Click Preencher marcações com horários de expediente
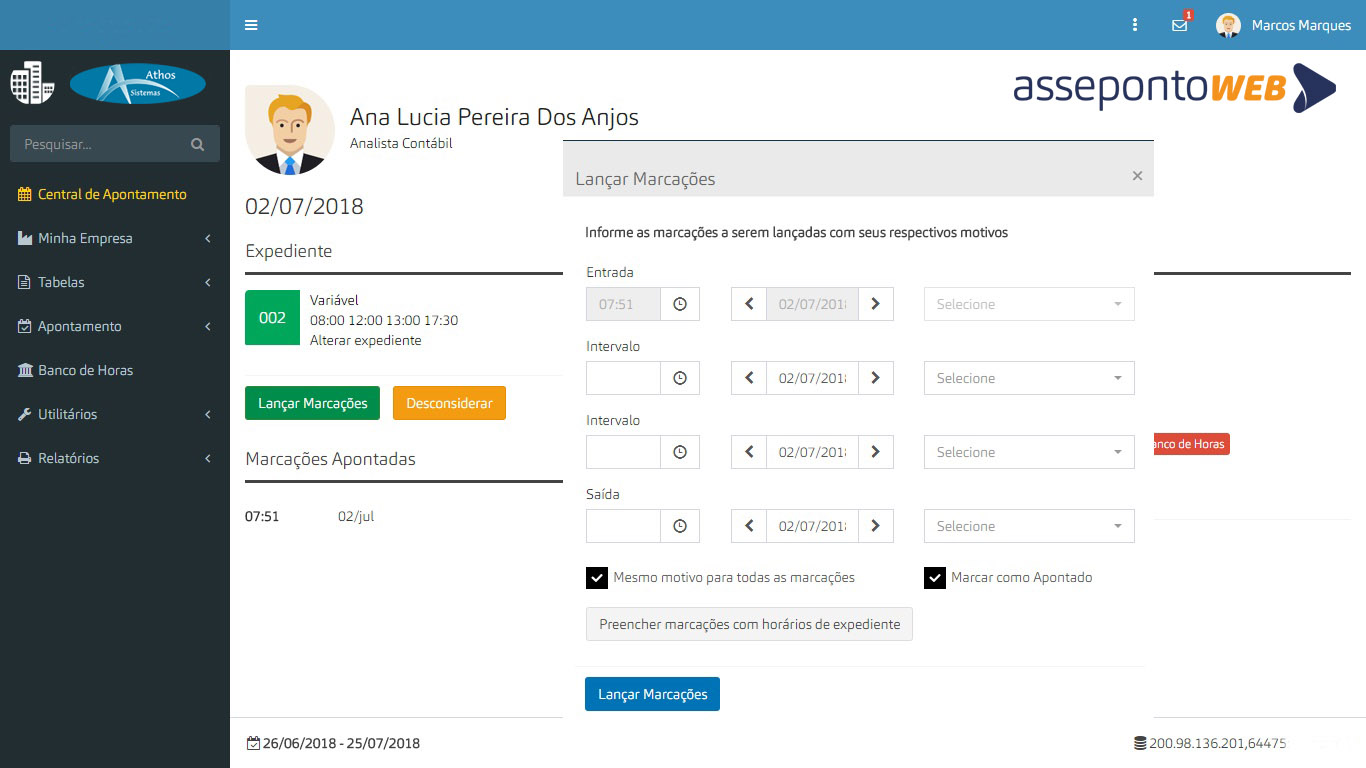Viewport: 1366px width, 768px height. point(749,624)
